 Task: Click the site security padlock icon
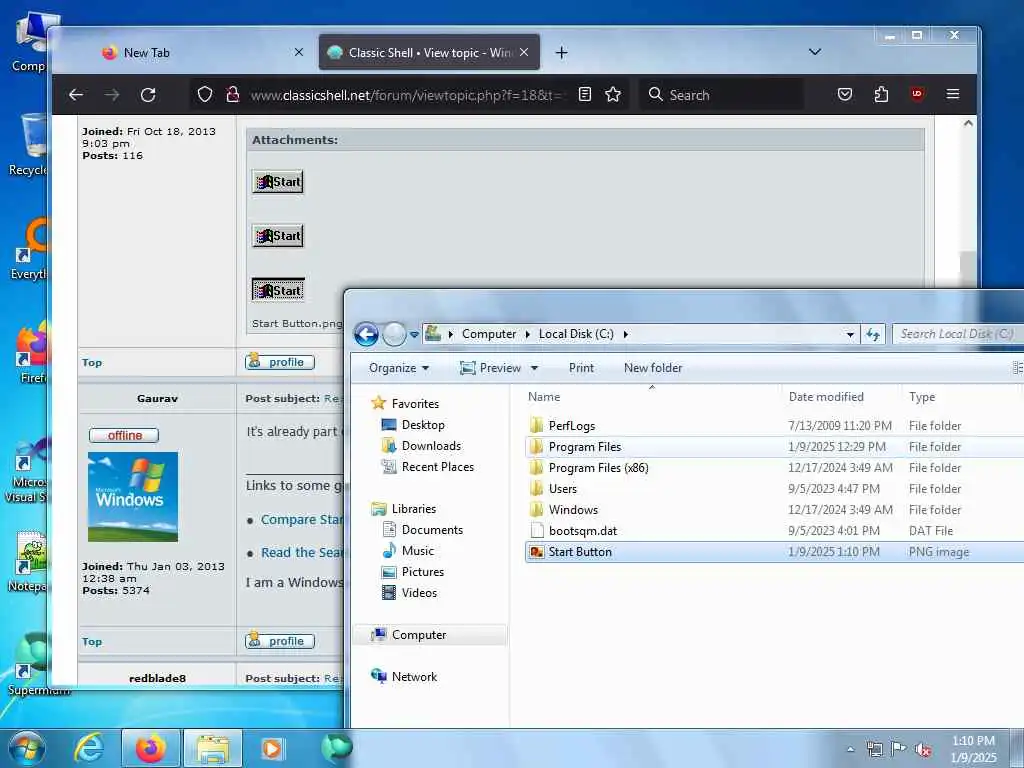coord(232,95)
